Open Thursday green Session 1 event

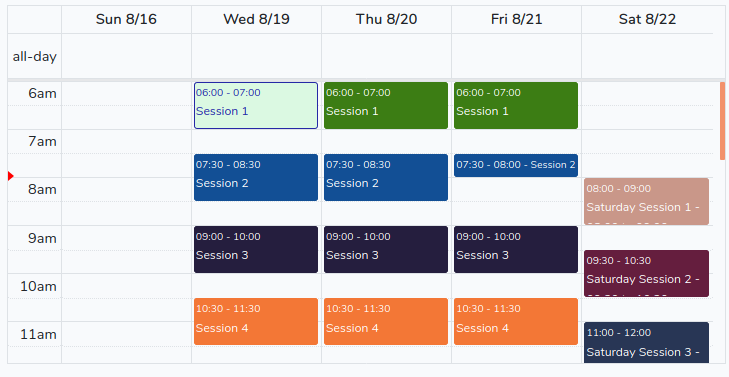click(386, 106)
